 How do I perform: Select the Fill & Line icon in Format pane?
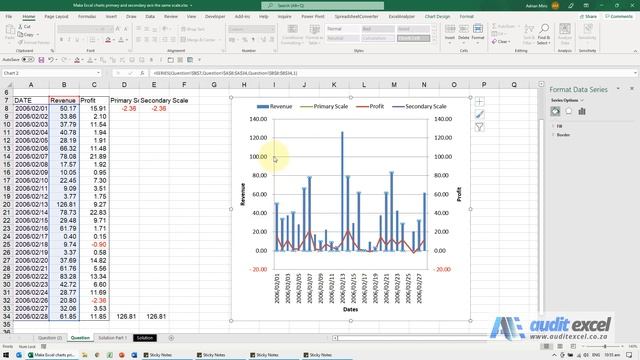(555, 111)
